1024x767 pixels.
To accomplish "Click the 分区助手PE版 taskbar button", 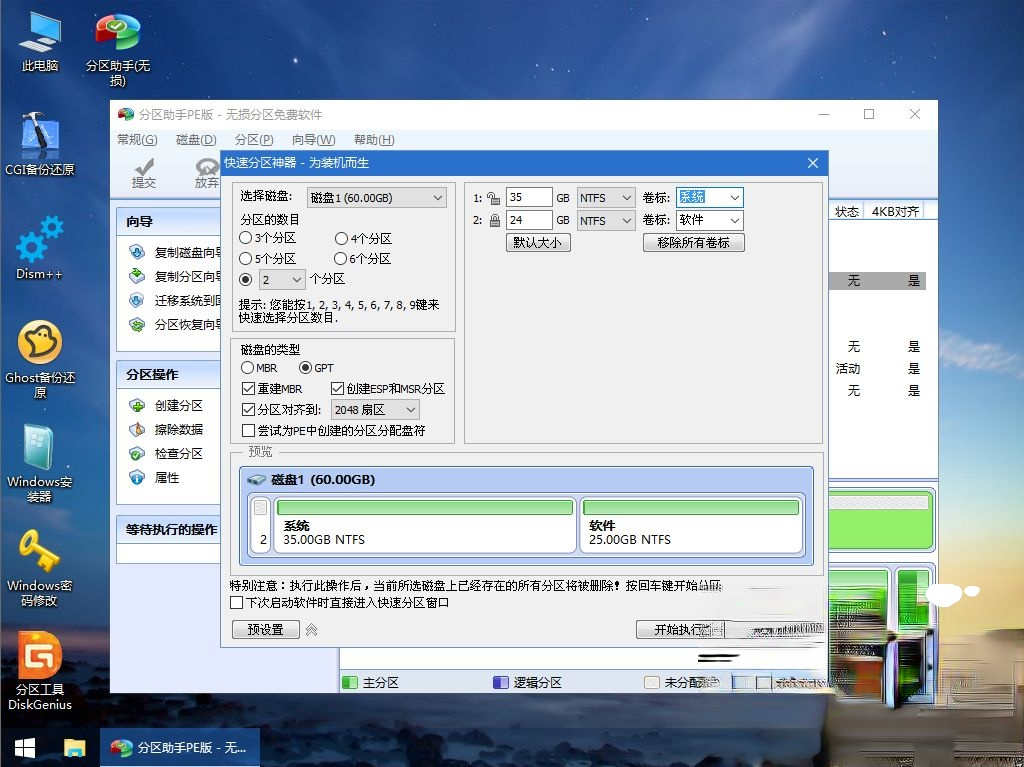I will click(180, 747).
